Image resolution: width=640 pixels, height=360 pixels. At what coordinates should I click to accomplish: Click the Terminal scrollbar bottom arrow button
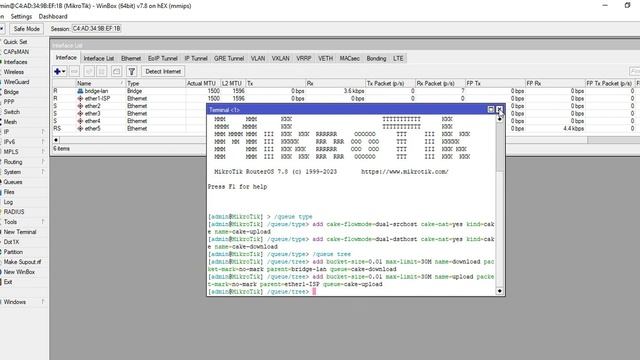coord(500,291)
